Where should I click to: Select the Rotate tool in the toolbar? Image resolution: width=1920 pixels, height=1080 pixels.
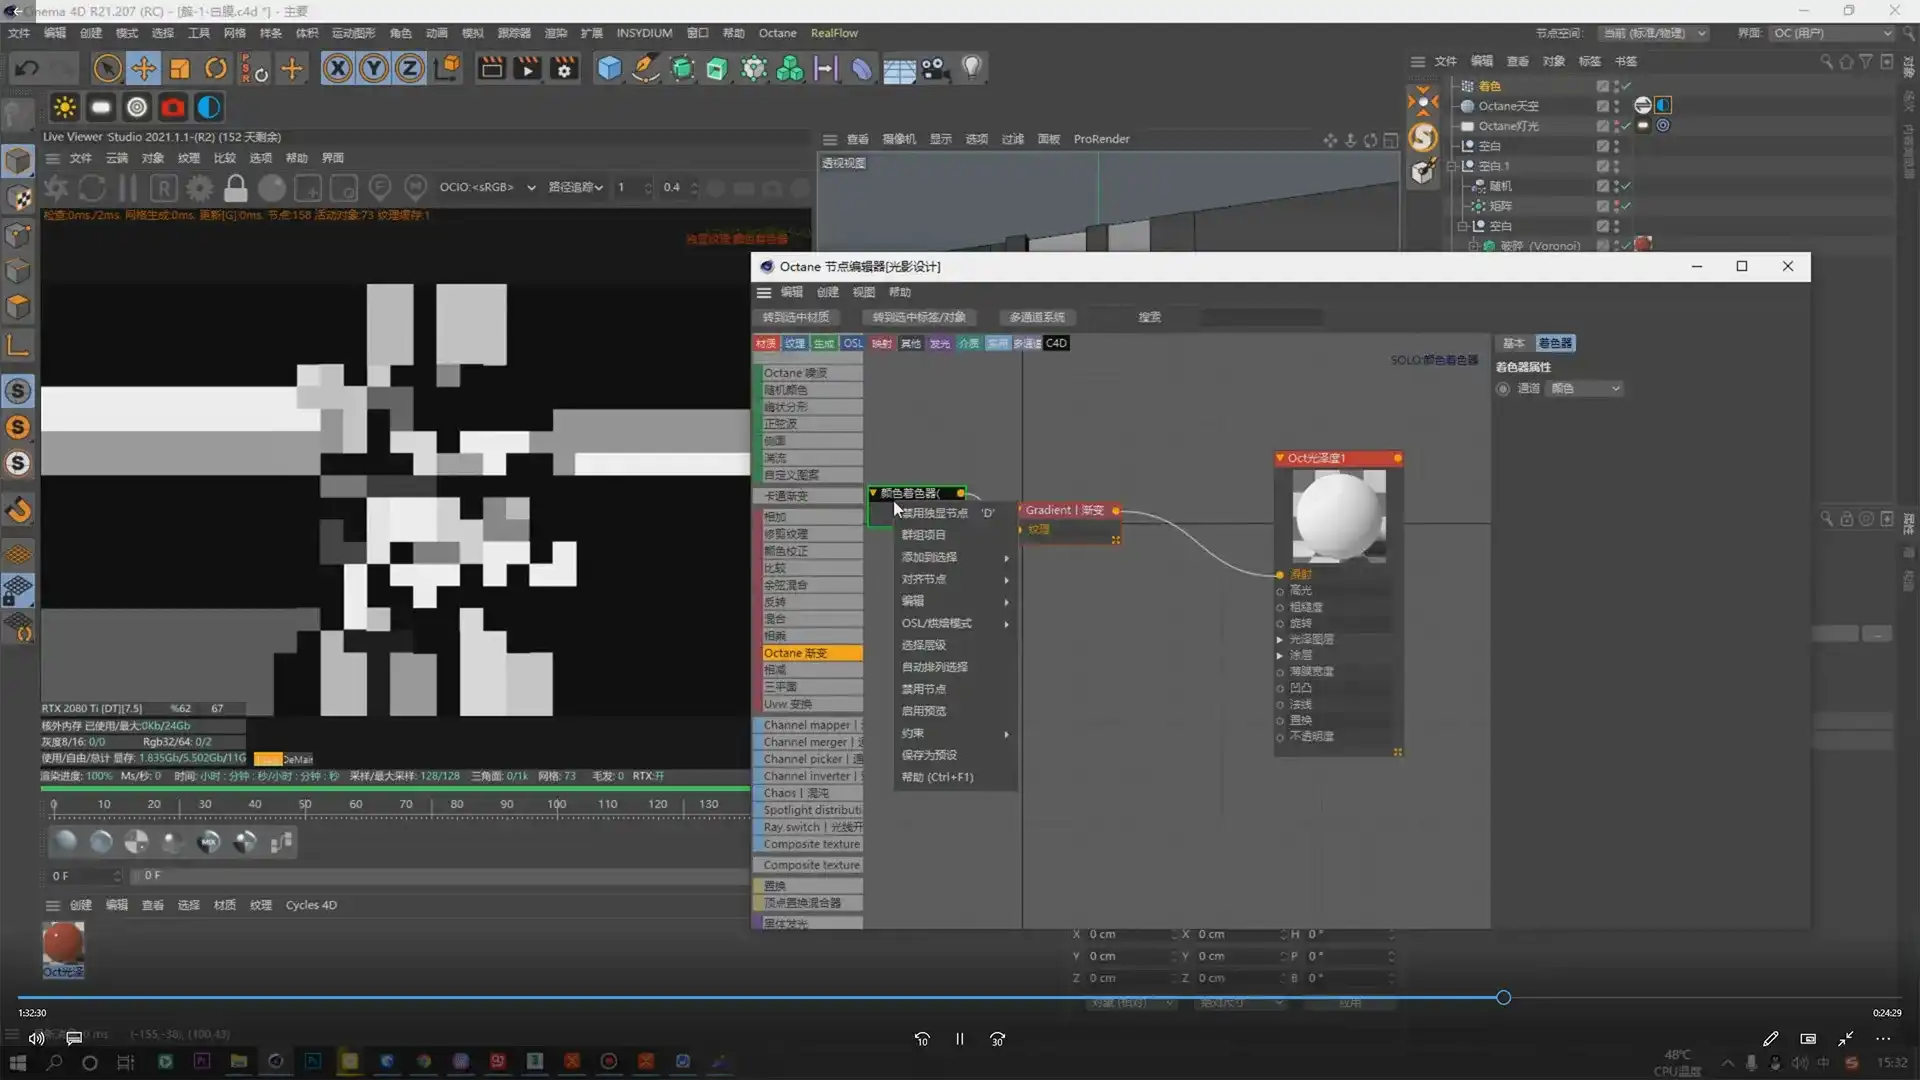click(x=216, y=68)
